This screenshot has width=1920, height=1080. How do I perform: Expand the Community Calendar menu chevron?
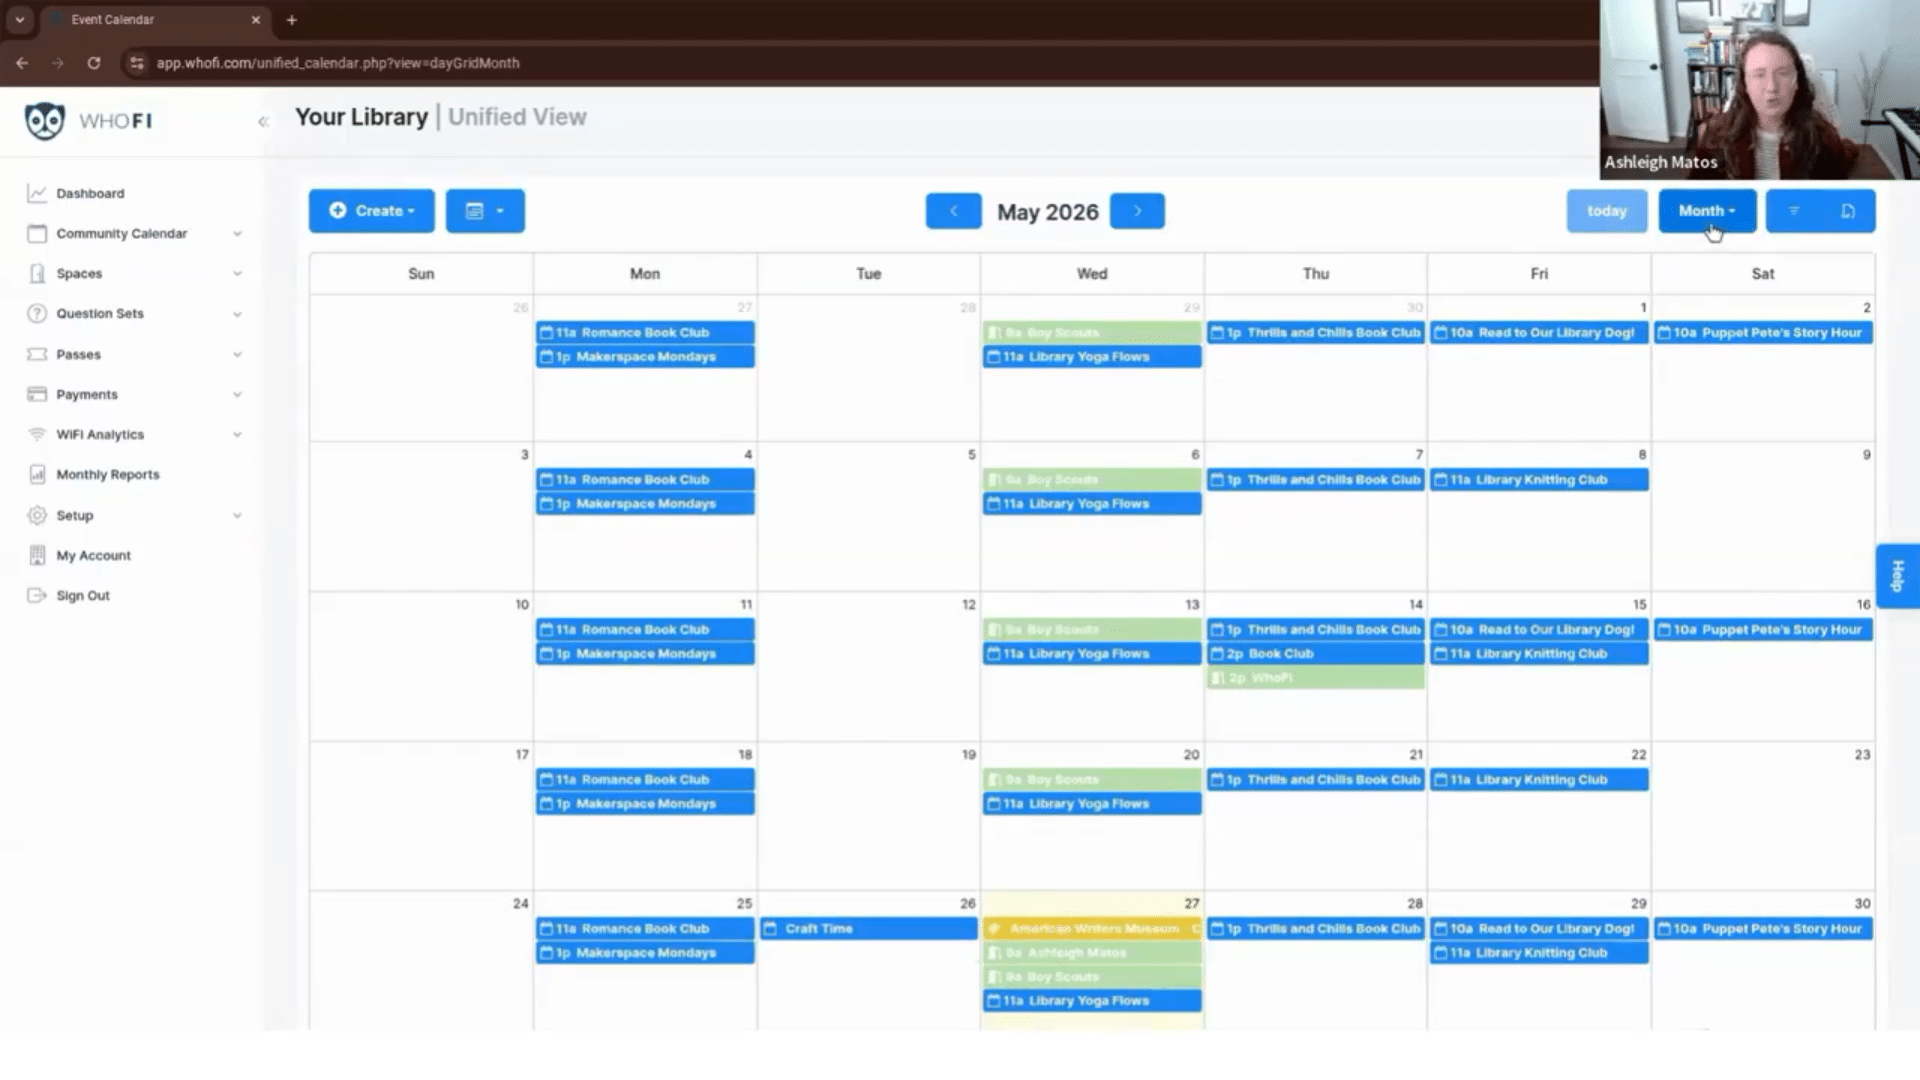pyautogui.click(x=237, y=234)
